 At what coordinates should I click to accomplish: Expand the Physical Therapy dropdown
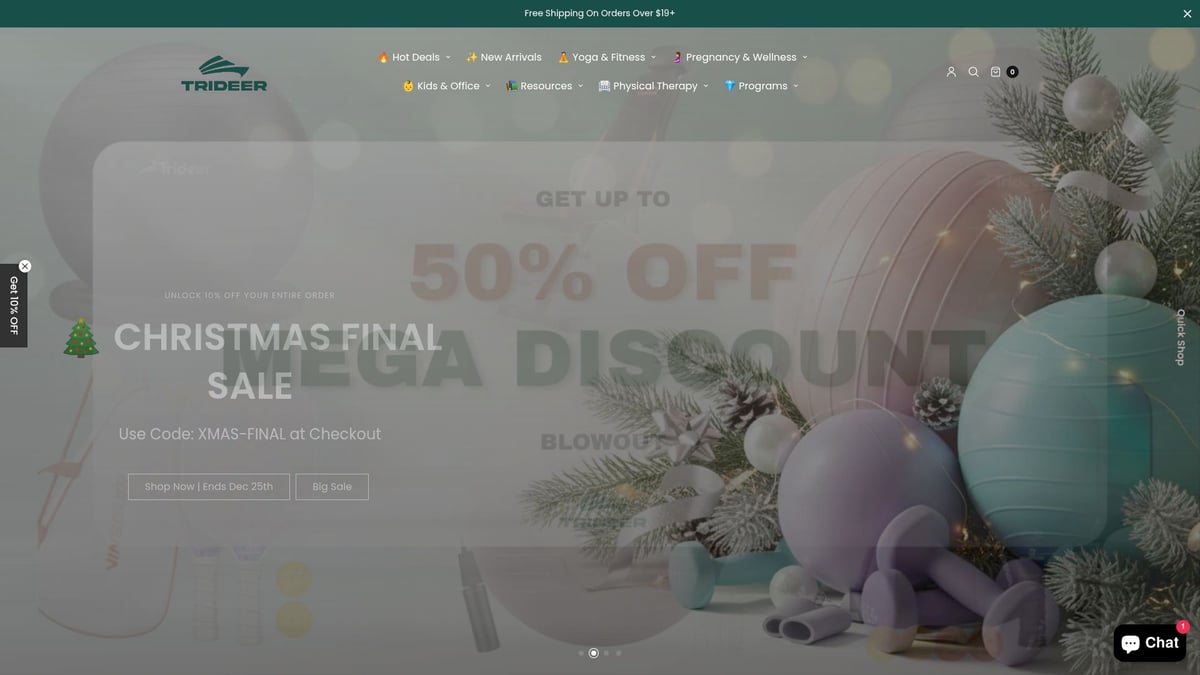(653, 86)
